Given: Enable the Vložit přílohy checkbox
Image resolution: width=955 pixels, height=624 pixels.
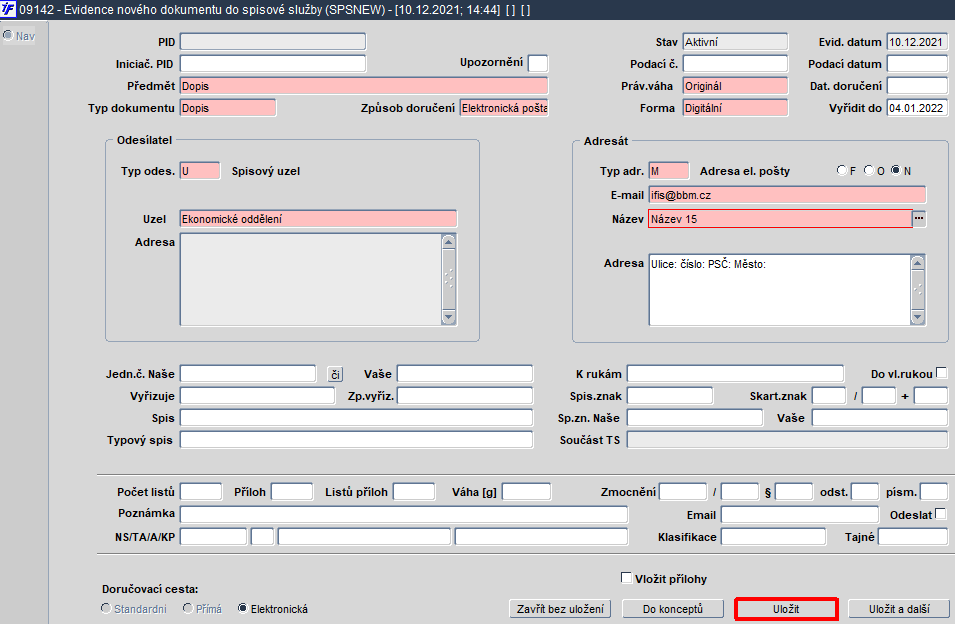Looking at the screenshot, I should click(626, 577).
